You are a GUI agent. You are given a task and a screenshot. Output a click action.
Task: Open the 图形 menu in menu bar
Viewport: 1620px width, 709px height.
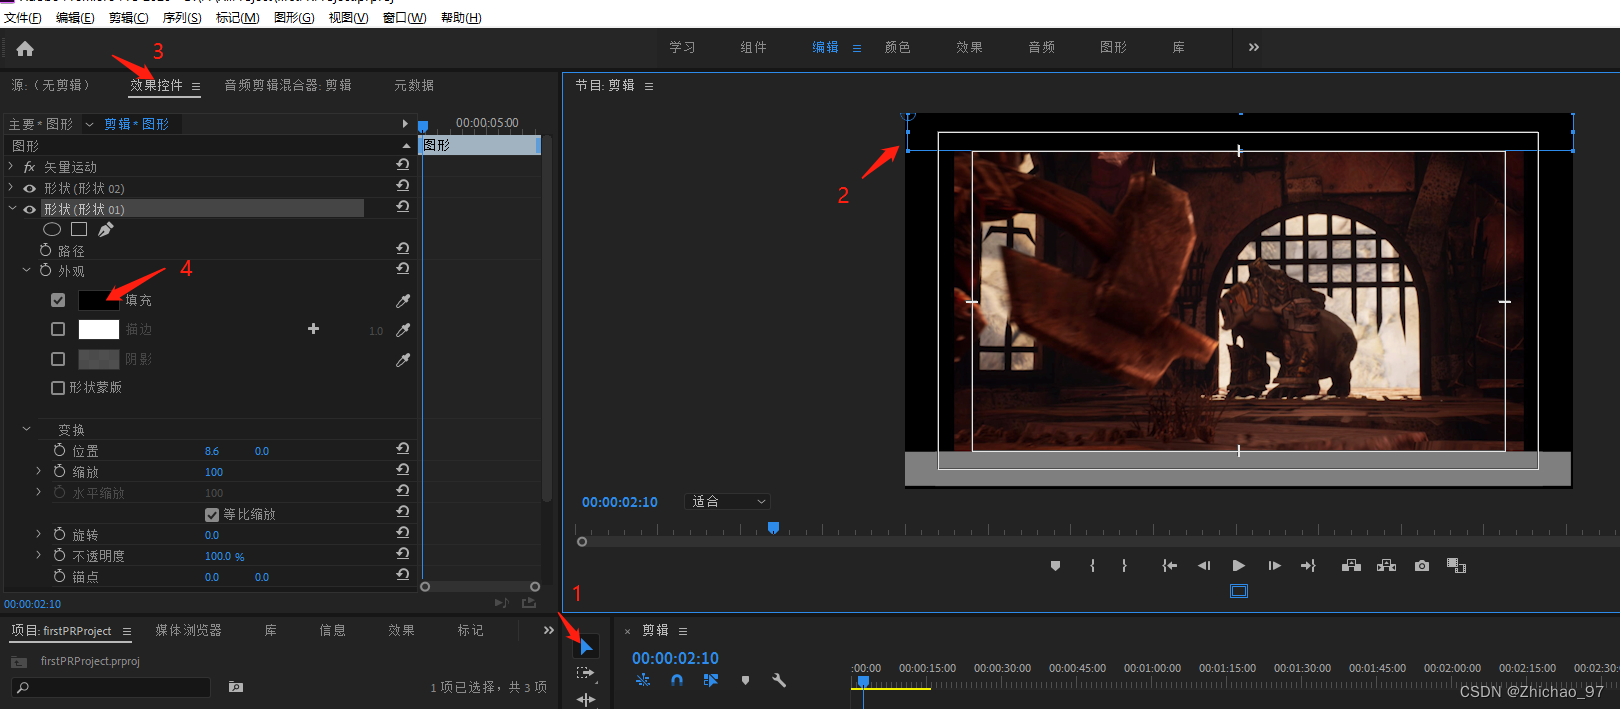coord(294,18)
